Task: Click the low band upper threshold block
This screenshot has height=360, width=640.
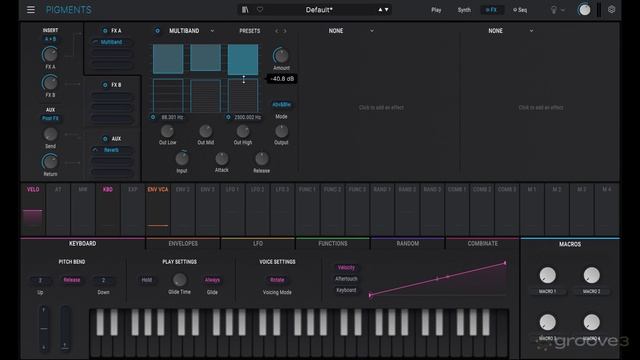Action: tap(168, 59)
